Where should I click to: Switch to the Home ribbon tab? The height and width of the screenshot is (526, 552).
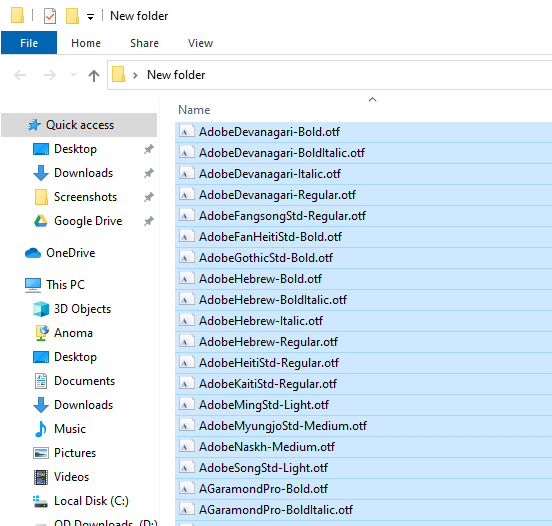coord(86,43)
